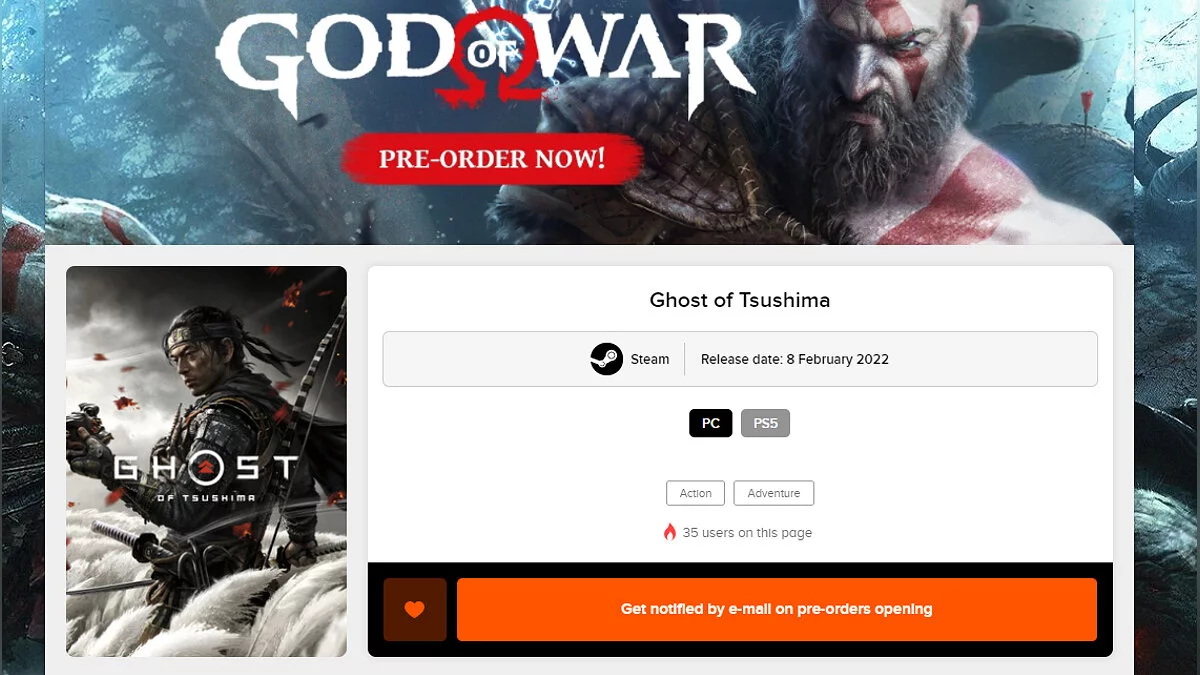Click the samurai's sword on the cover

click(150, 545)
